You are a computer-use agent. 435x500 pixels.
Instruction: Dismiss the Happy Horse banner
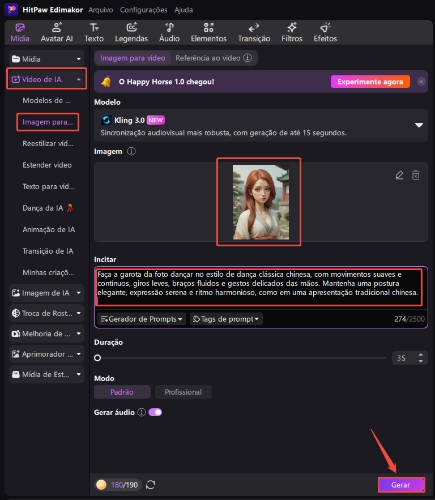(421, 82)
